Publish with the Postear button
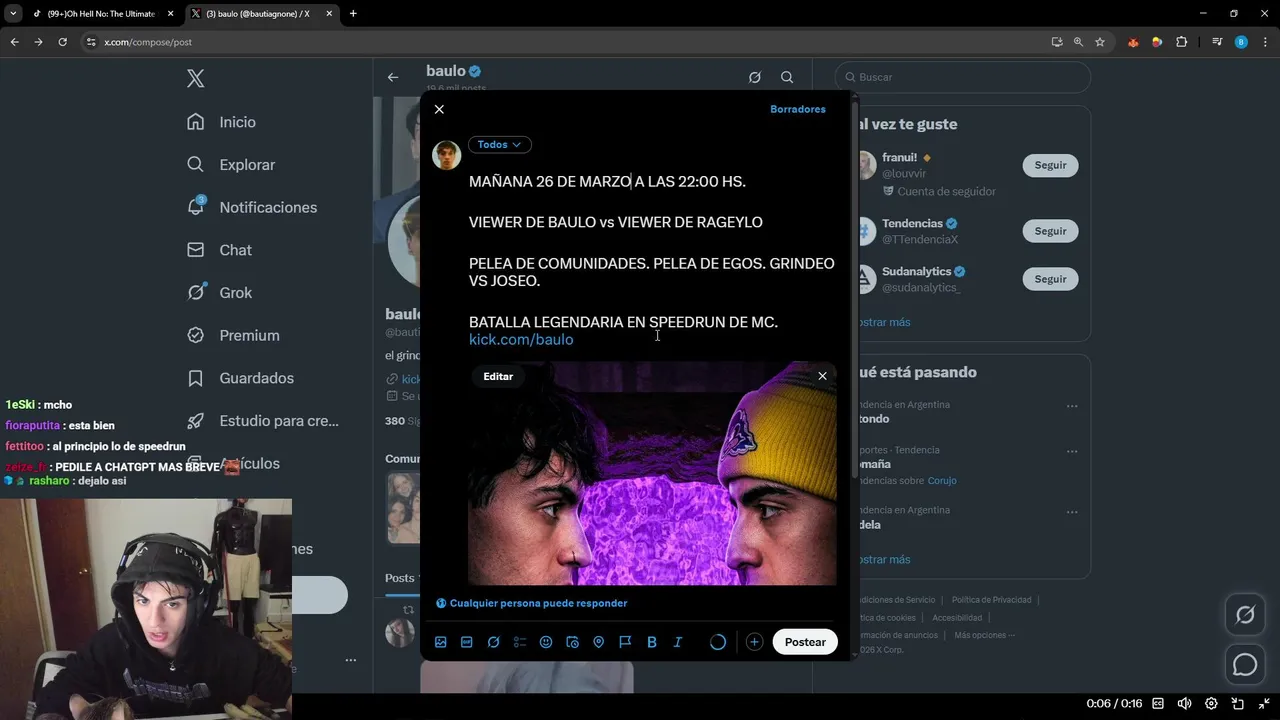 [805, 642]
